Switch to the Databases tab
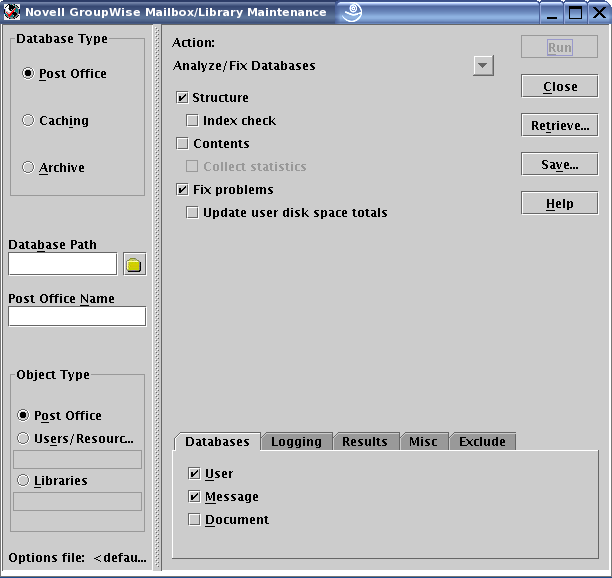This screenshot has width=612, height=578. click(217, 441)
